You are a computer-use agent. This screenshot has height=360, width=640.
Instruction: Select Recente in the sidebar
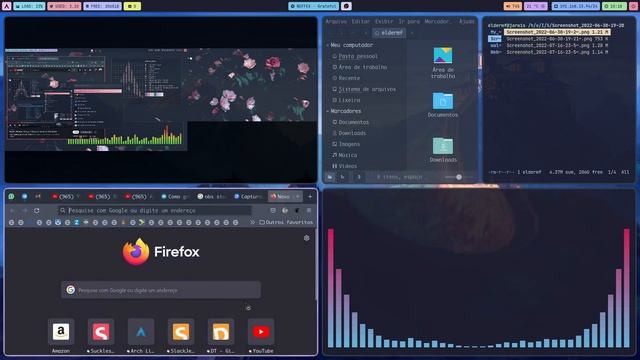coord(346,78)
